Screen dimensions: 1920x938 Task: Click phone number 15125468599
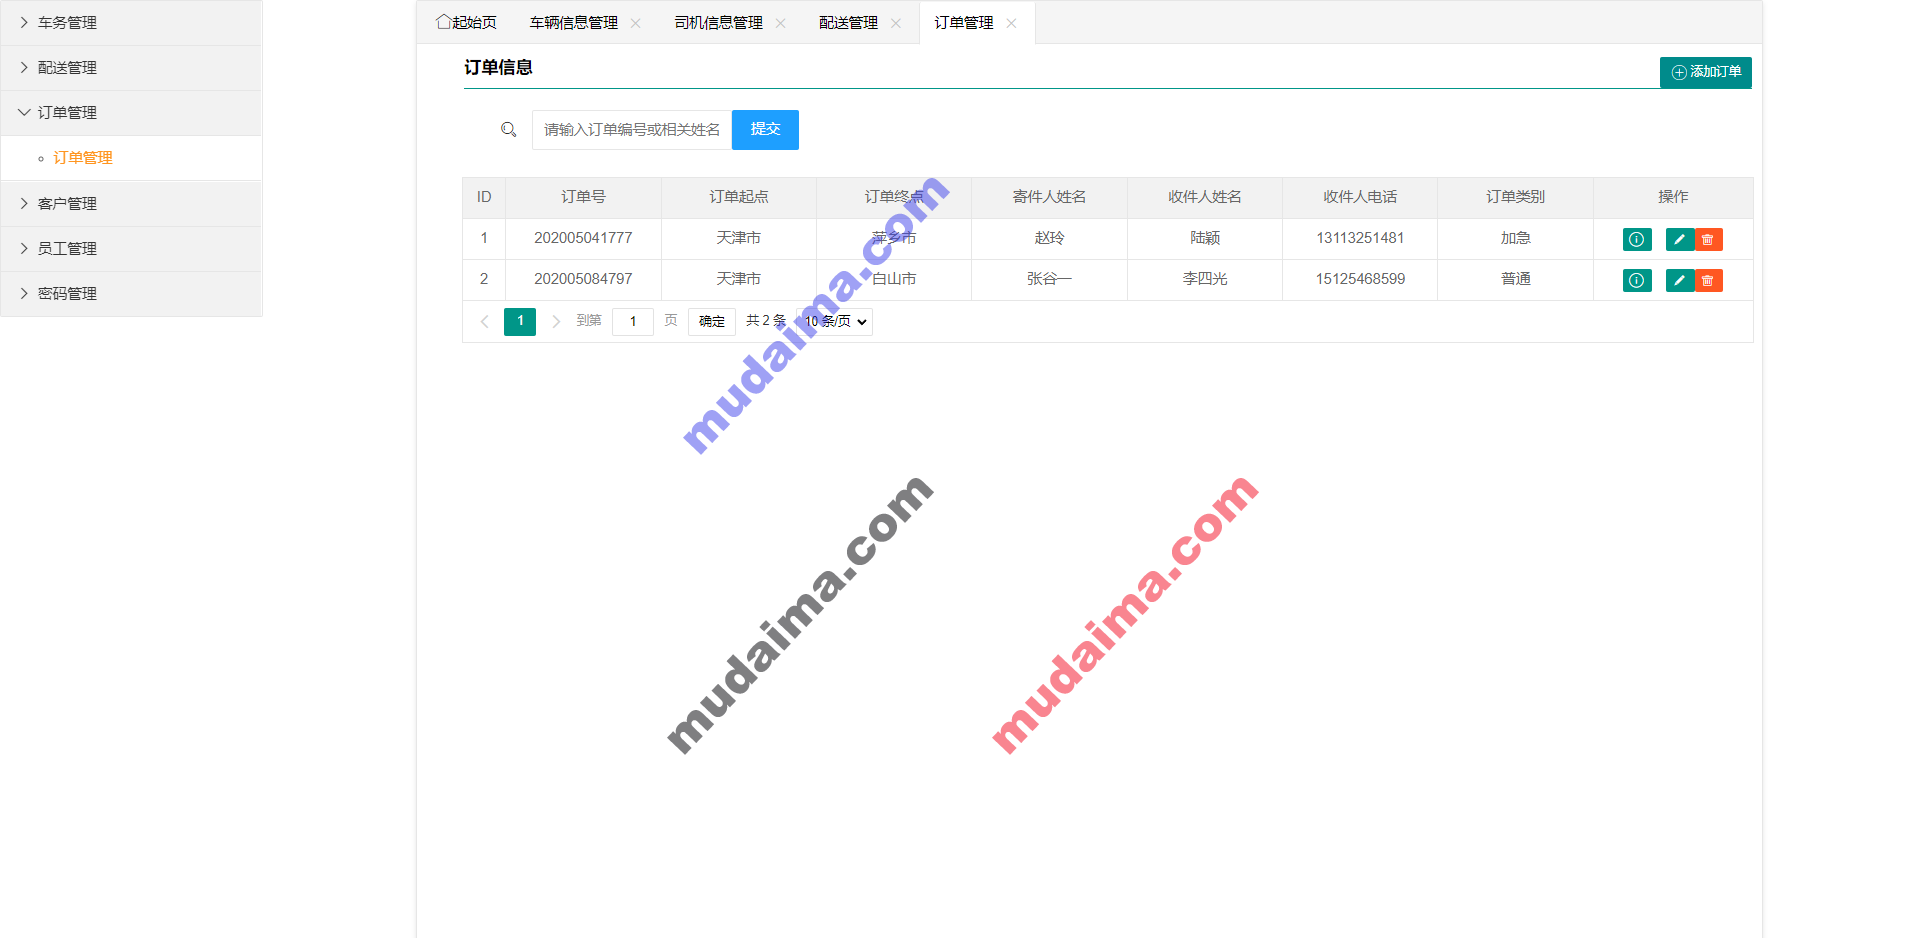pyautogui.click(x=1360, y=279)
